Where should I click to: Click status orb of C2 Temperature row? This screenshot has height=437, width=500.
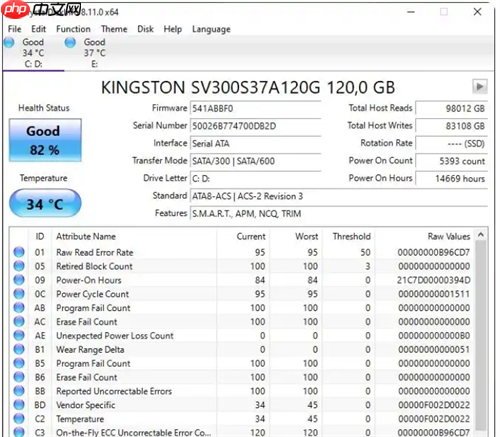coord(19,419)
